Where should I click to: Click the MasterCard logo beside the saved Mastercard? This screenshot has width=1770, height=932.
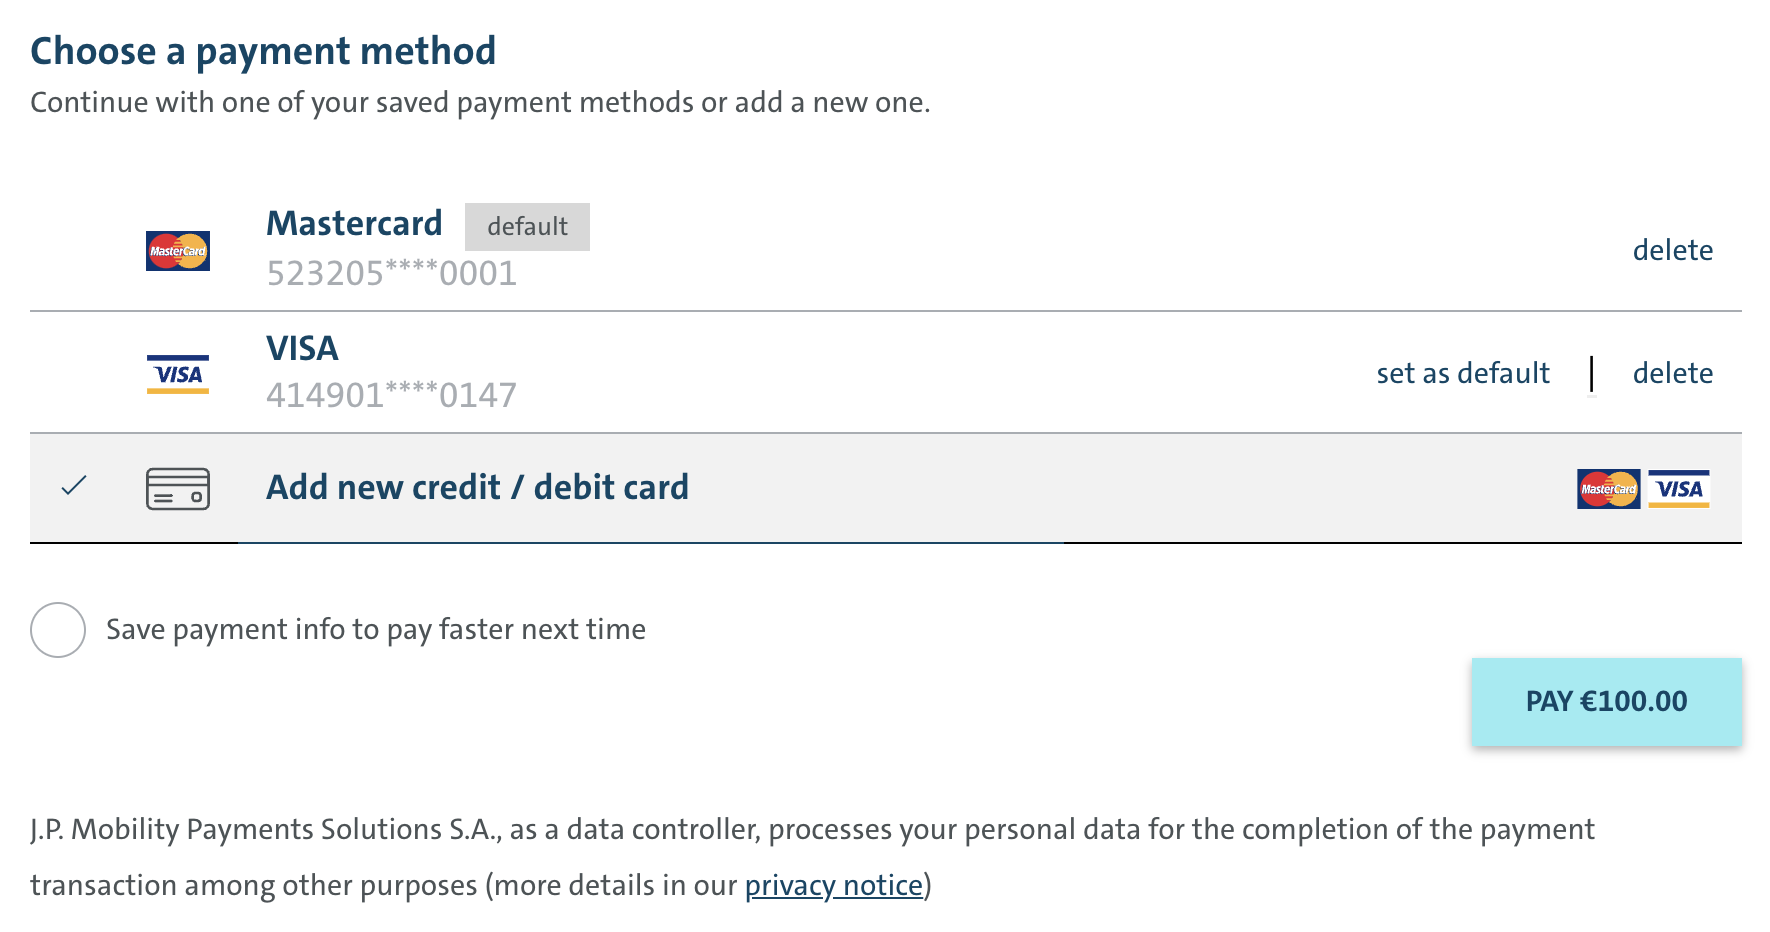coord(177,251)
